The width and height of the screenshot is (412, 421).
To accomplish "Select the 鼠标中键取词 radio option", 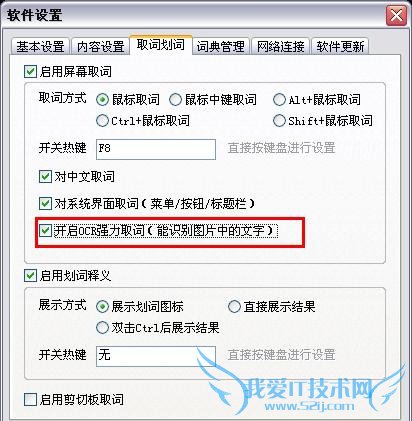I will (x=175, y=99).
